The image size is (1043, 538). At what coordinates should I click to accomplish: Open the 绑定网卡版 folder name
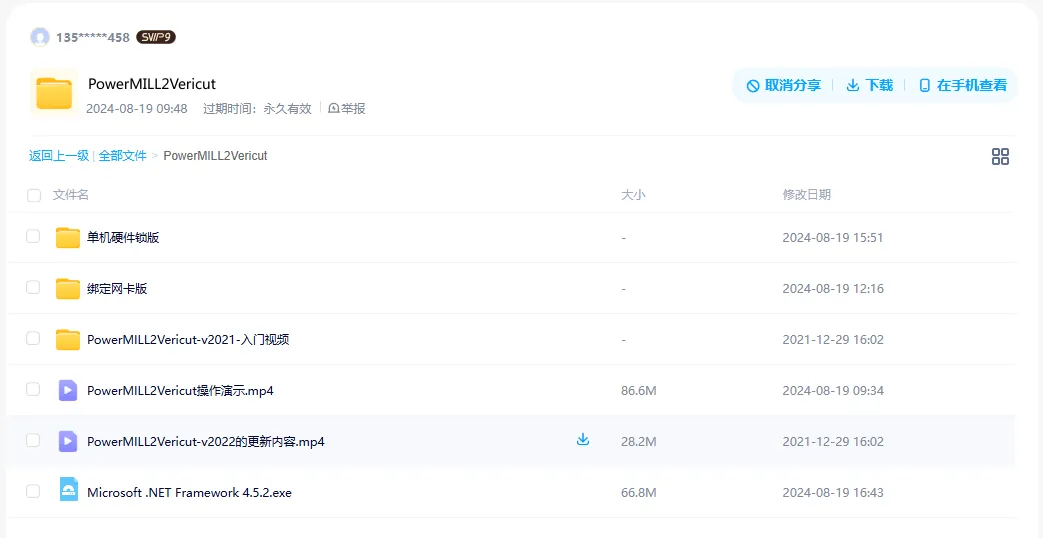[117, 289]
